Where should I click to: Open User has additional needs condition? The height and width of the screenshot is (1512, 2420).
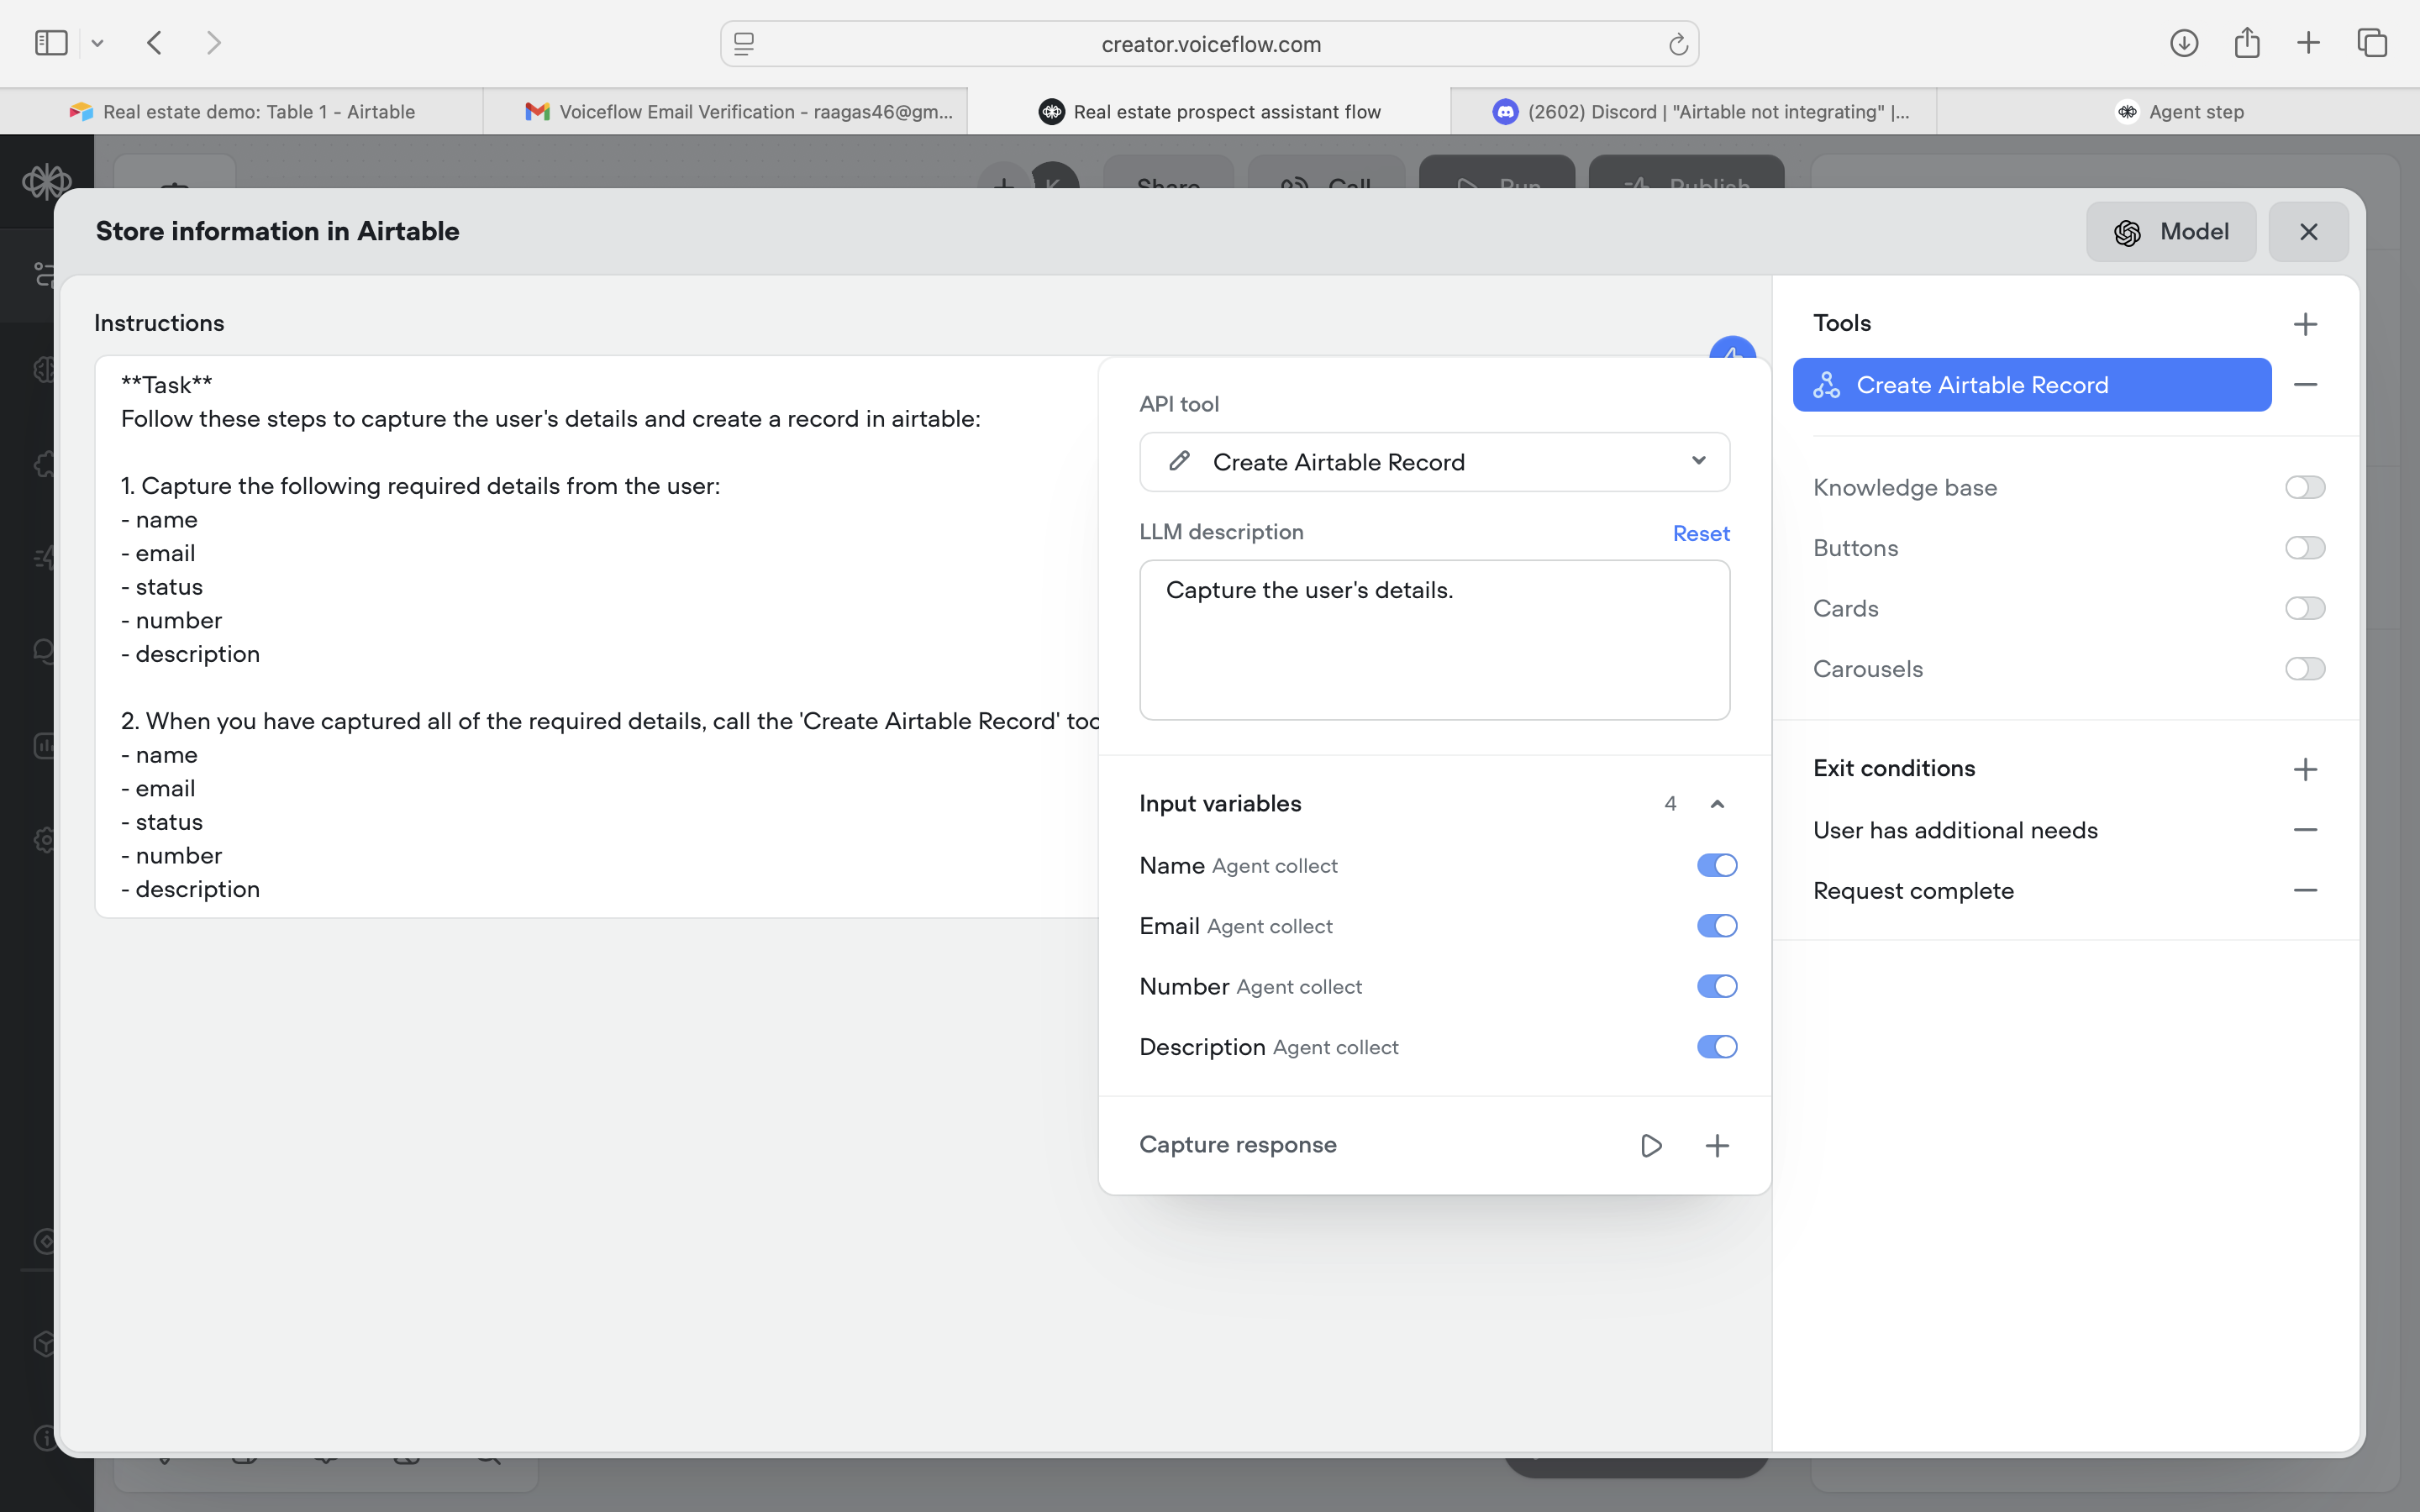point(1955,830)
